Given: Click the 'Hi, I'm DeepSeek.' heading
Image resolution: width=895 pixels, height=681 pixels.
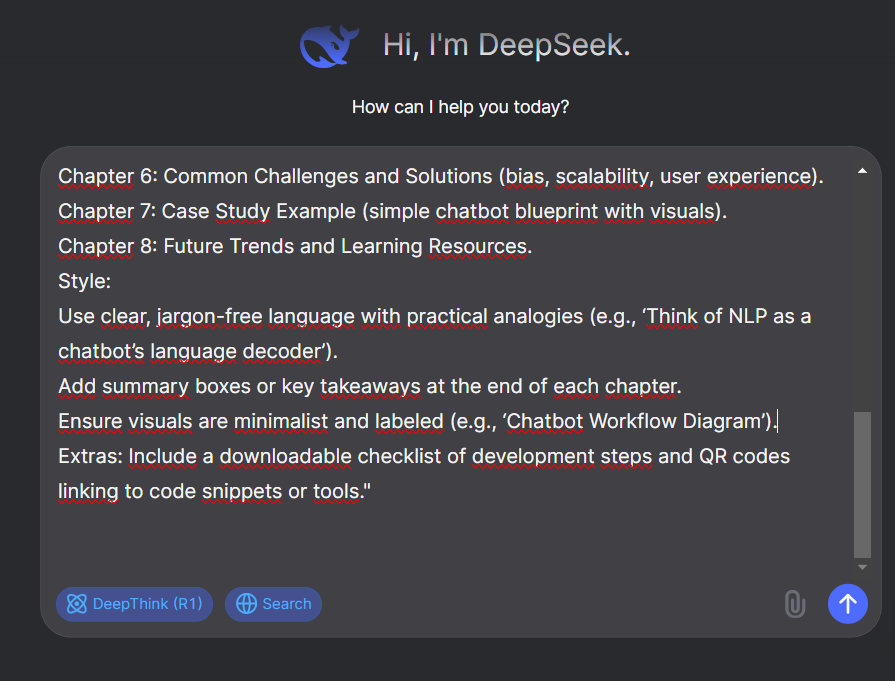Looking at the screenshot, I should (507, 45).
